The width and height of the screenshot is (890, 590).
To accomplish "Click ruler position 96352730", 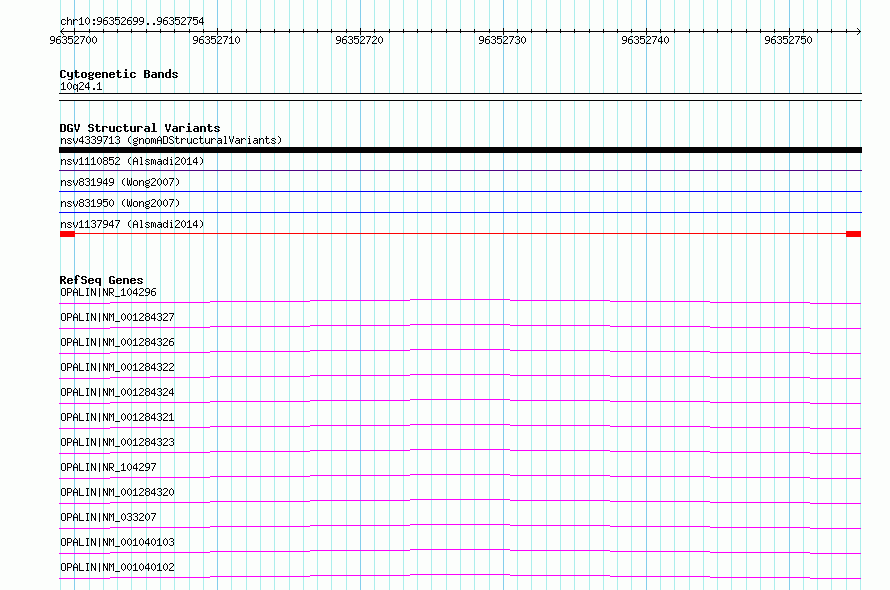I will coord(502,40).
